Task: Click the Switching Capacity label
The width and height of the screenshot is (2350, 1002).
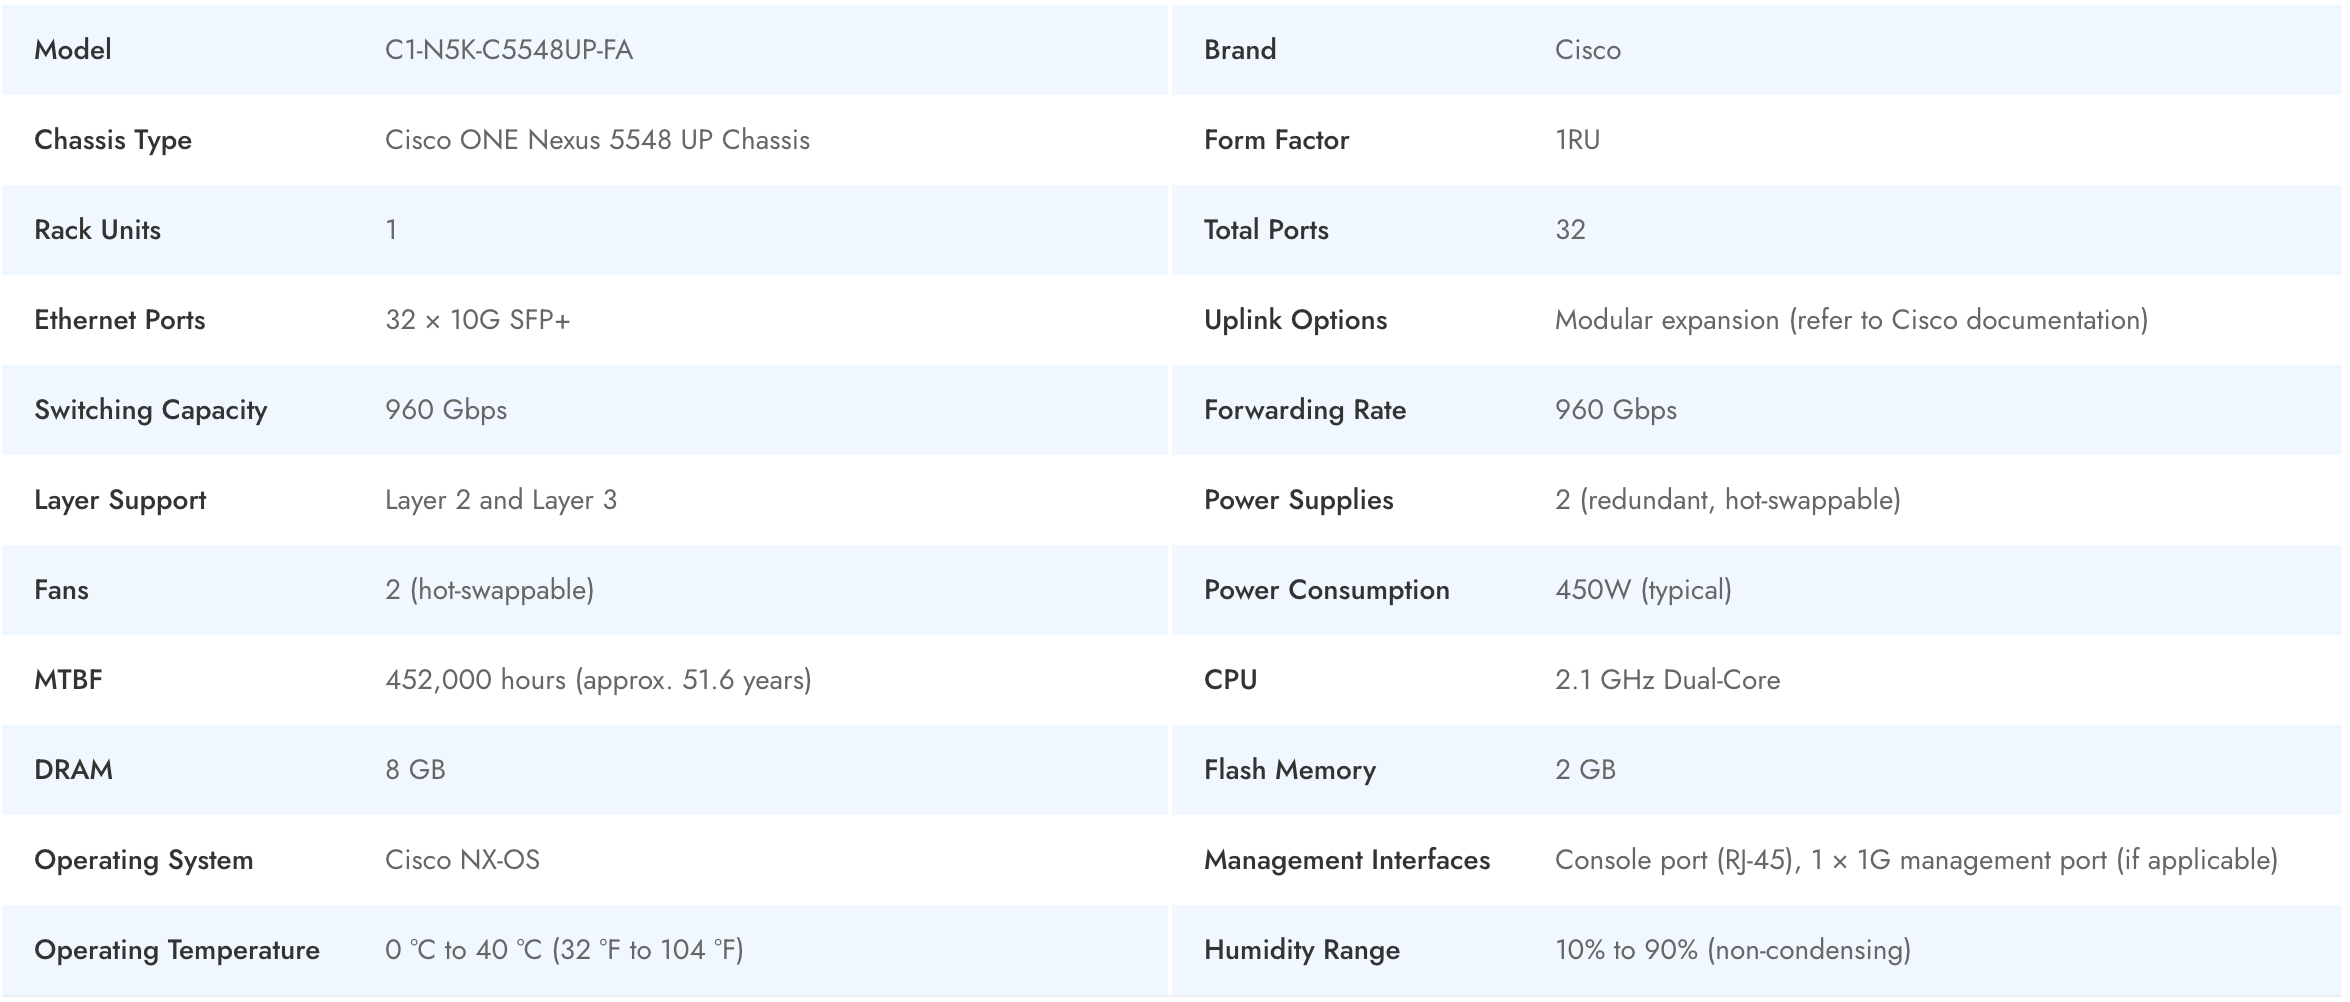Action: coord(151,410)
